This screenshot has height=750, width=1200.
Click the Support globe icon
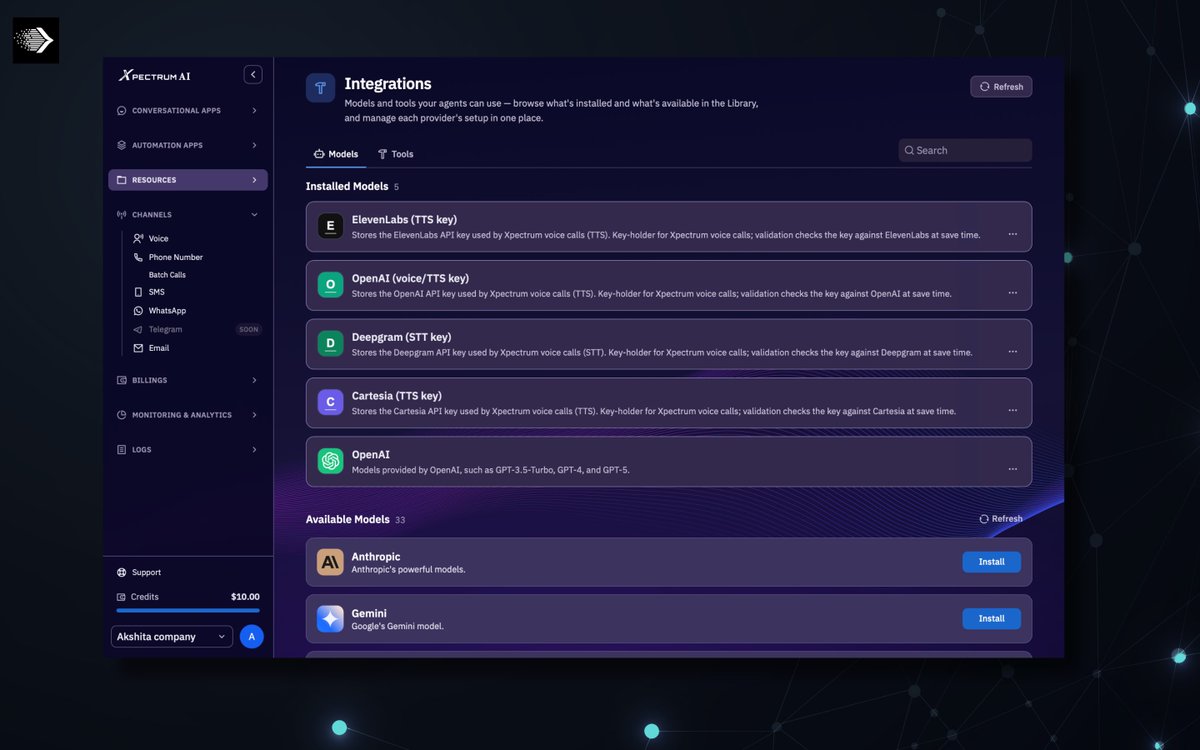point(122,573)
